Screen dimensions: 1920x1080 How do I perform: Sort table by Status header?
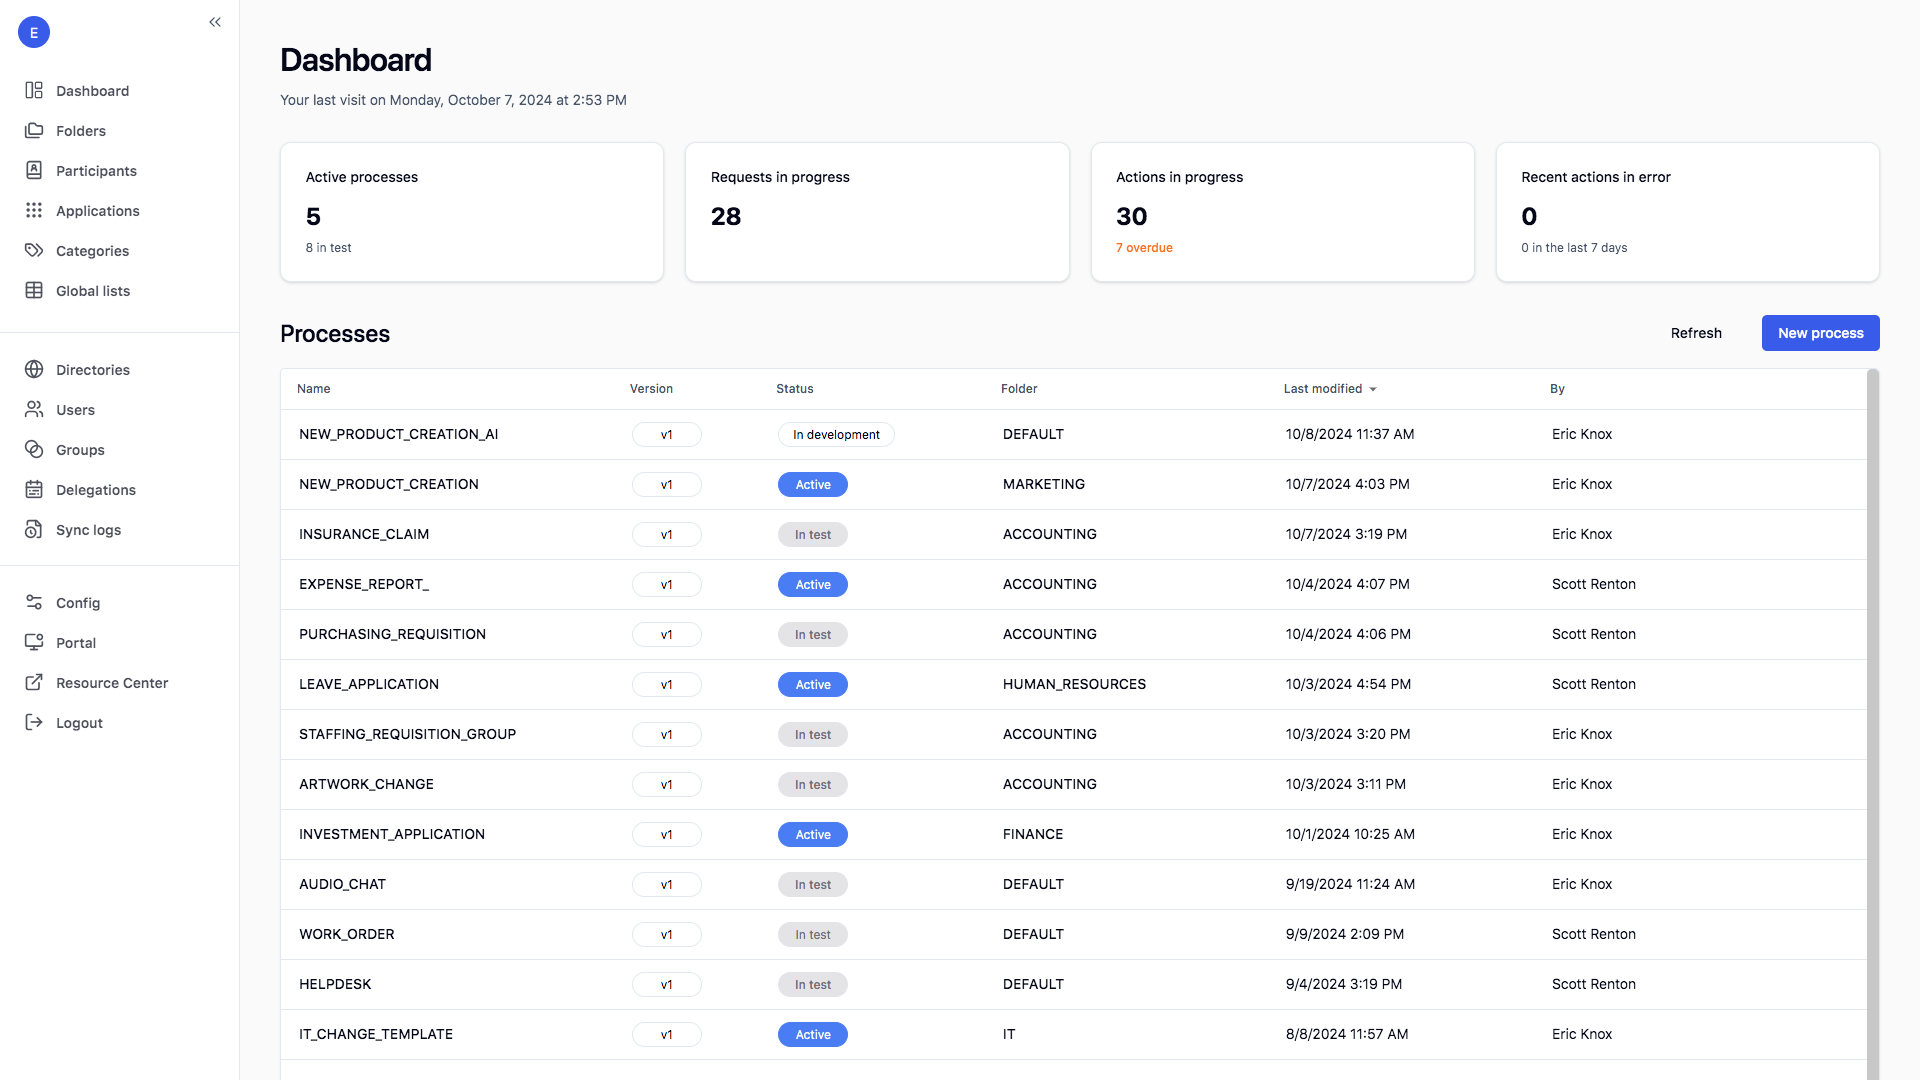tap(795, 389)
